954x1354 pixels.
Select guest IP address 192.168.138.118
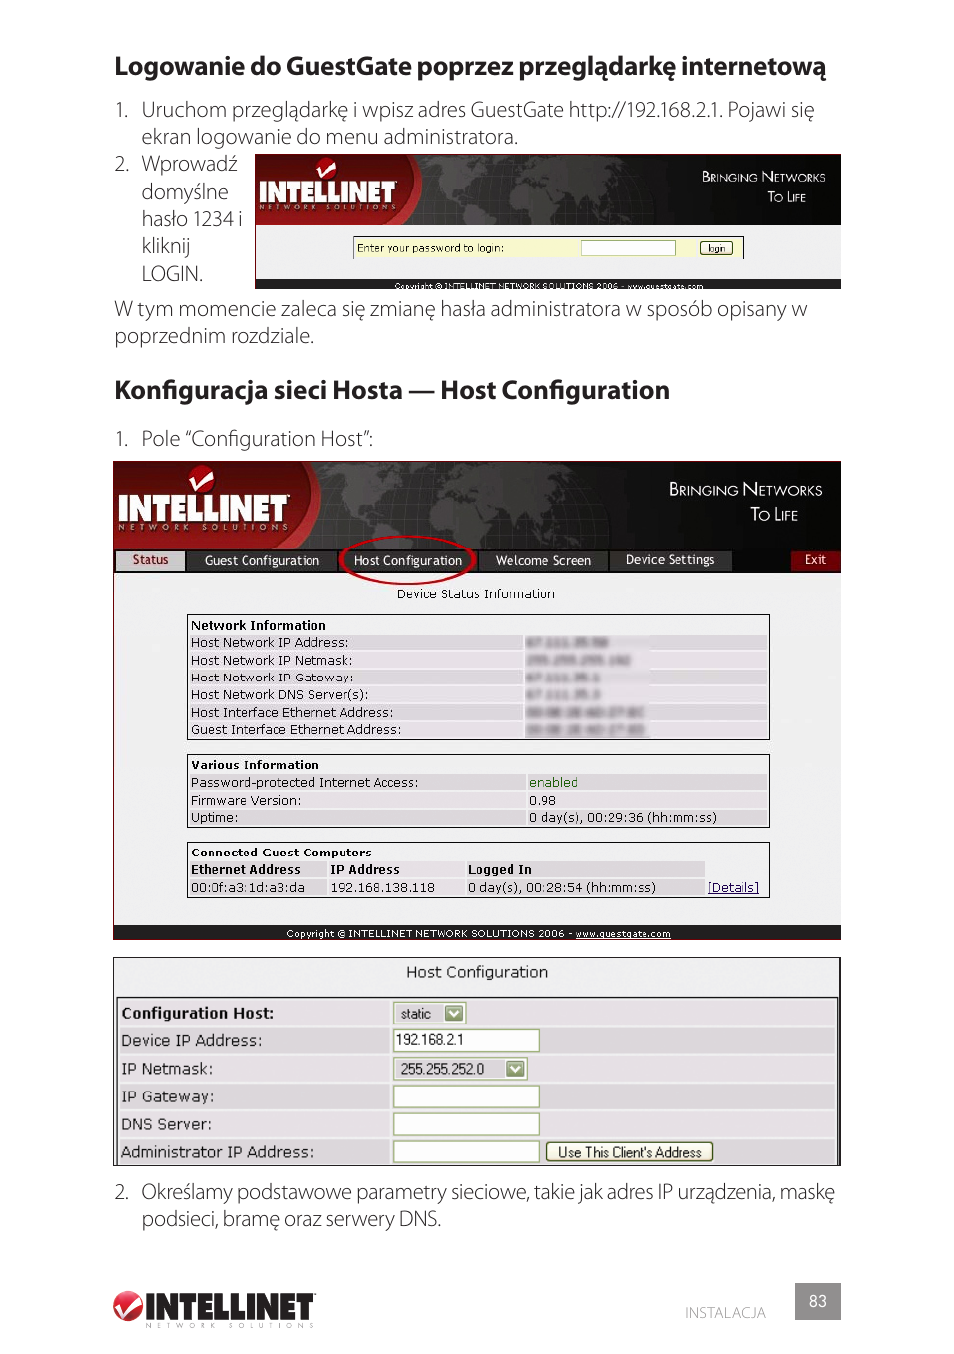tap(382, 888)
